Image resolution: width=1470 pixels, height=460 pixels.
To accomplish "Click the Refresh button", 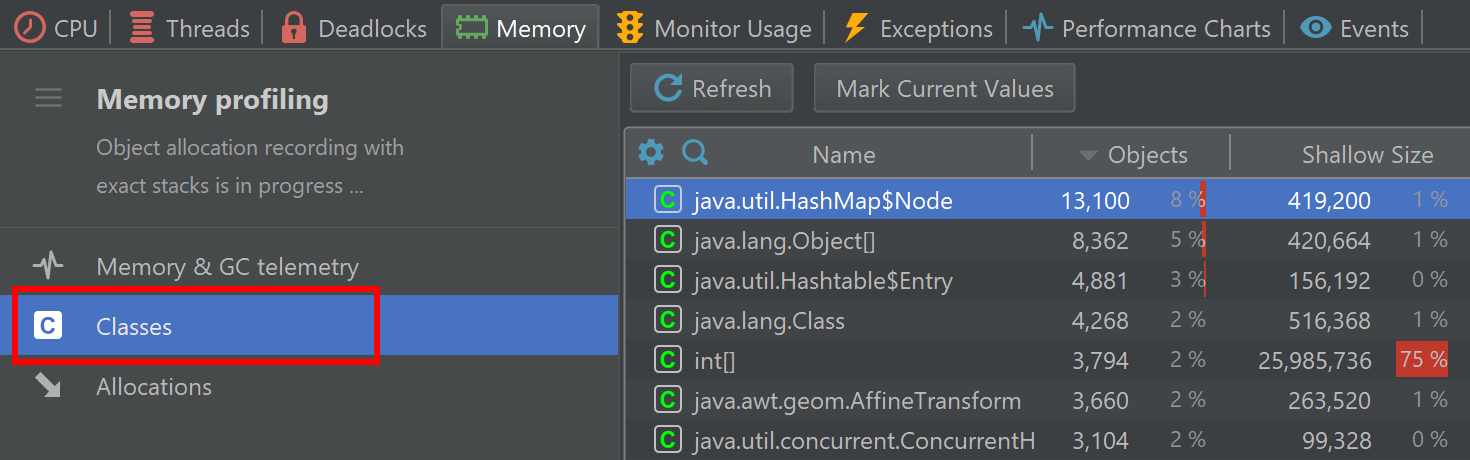I will [712, 88].
